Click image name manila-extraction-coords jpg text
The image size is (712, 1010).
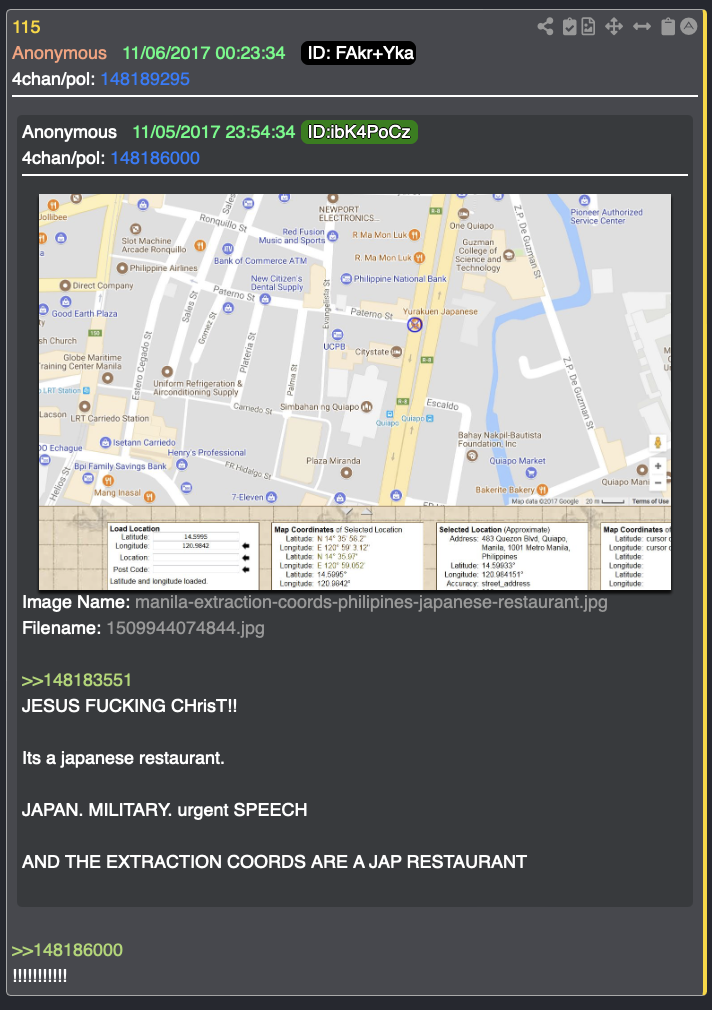click(x=371, y=602)
